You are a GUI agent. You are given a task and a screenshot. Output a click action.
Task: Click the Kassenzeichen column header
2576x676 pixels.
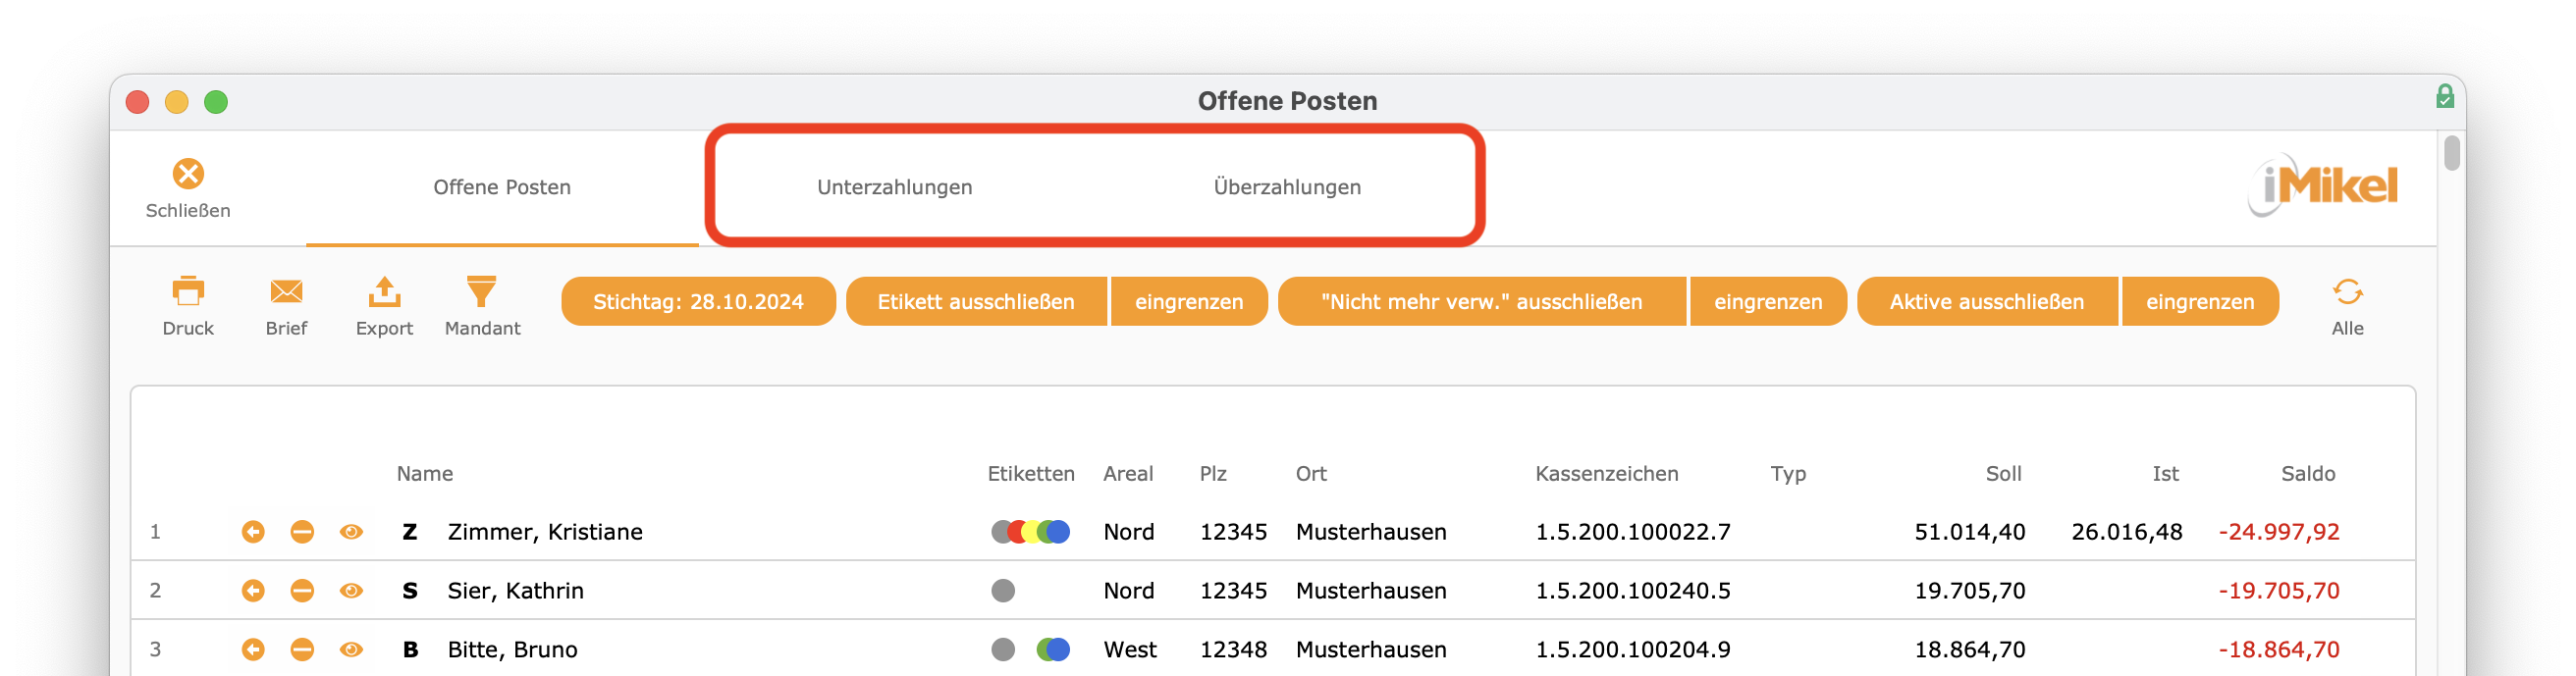click(1607, 474)
